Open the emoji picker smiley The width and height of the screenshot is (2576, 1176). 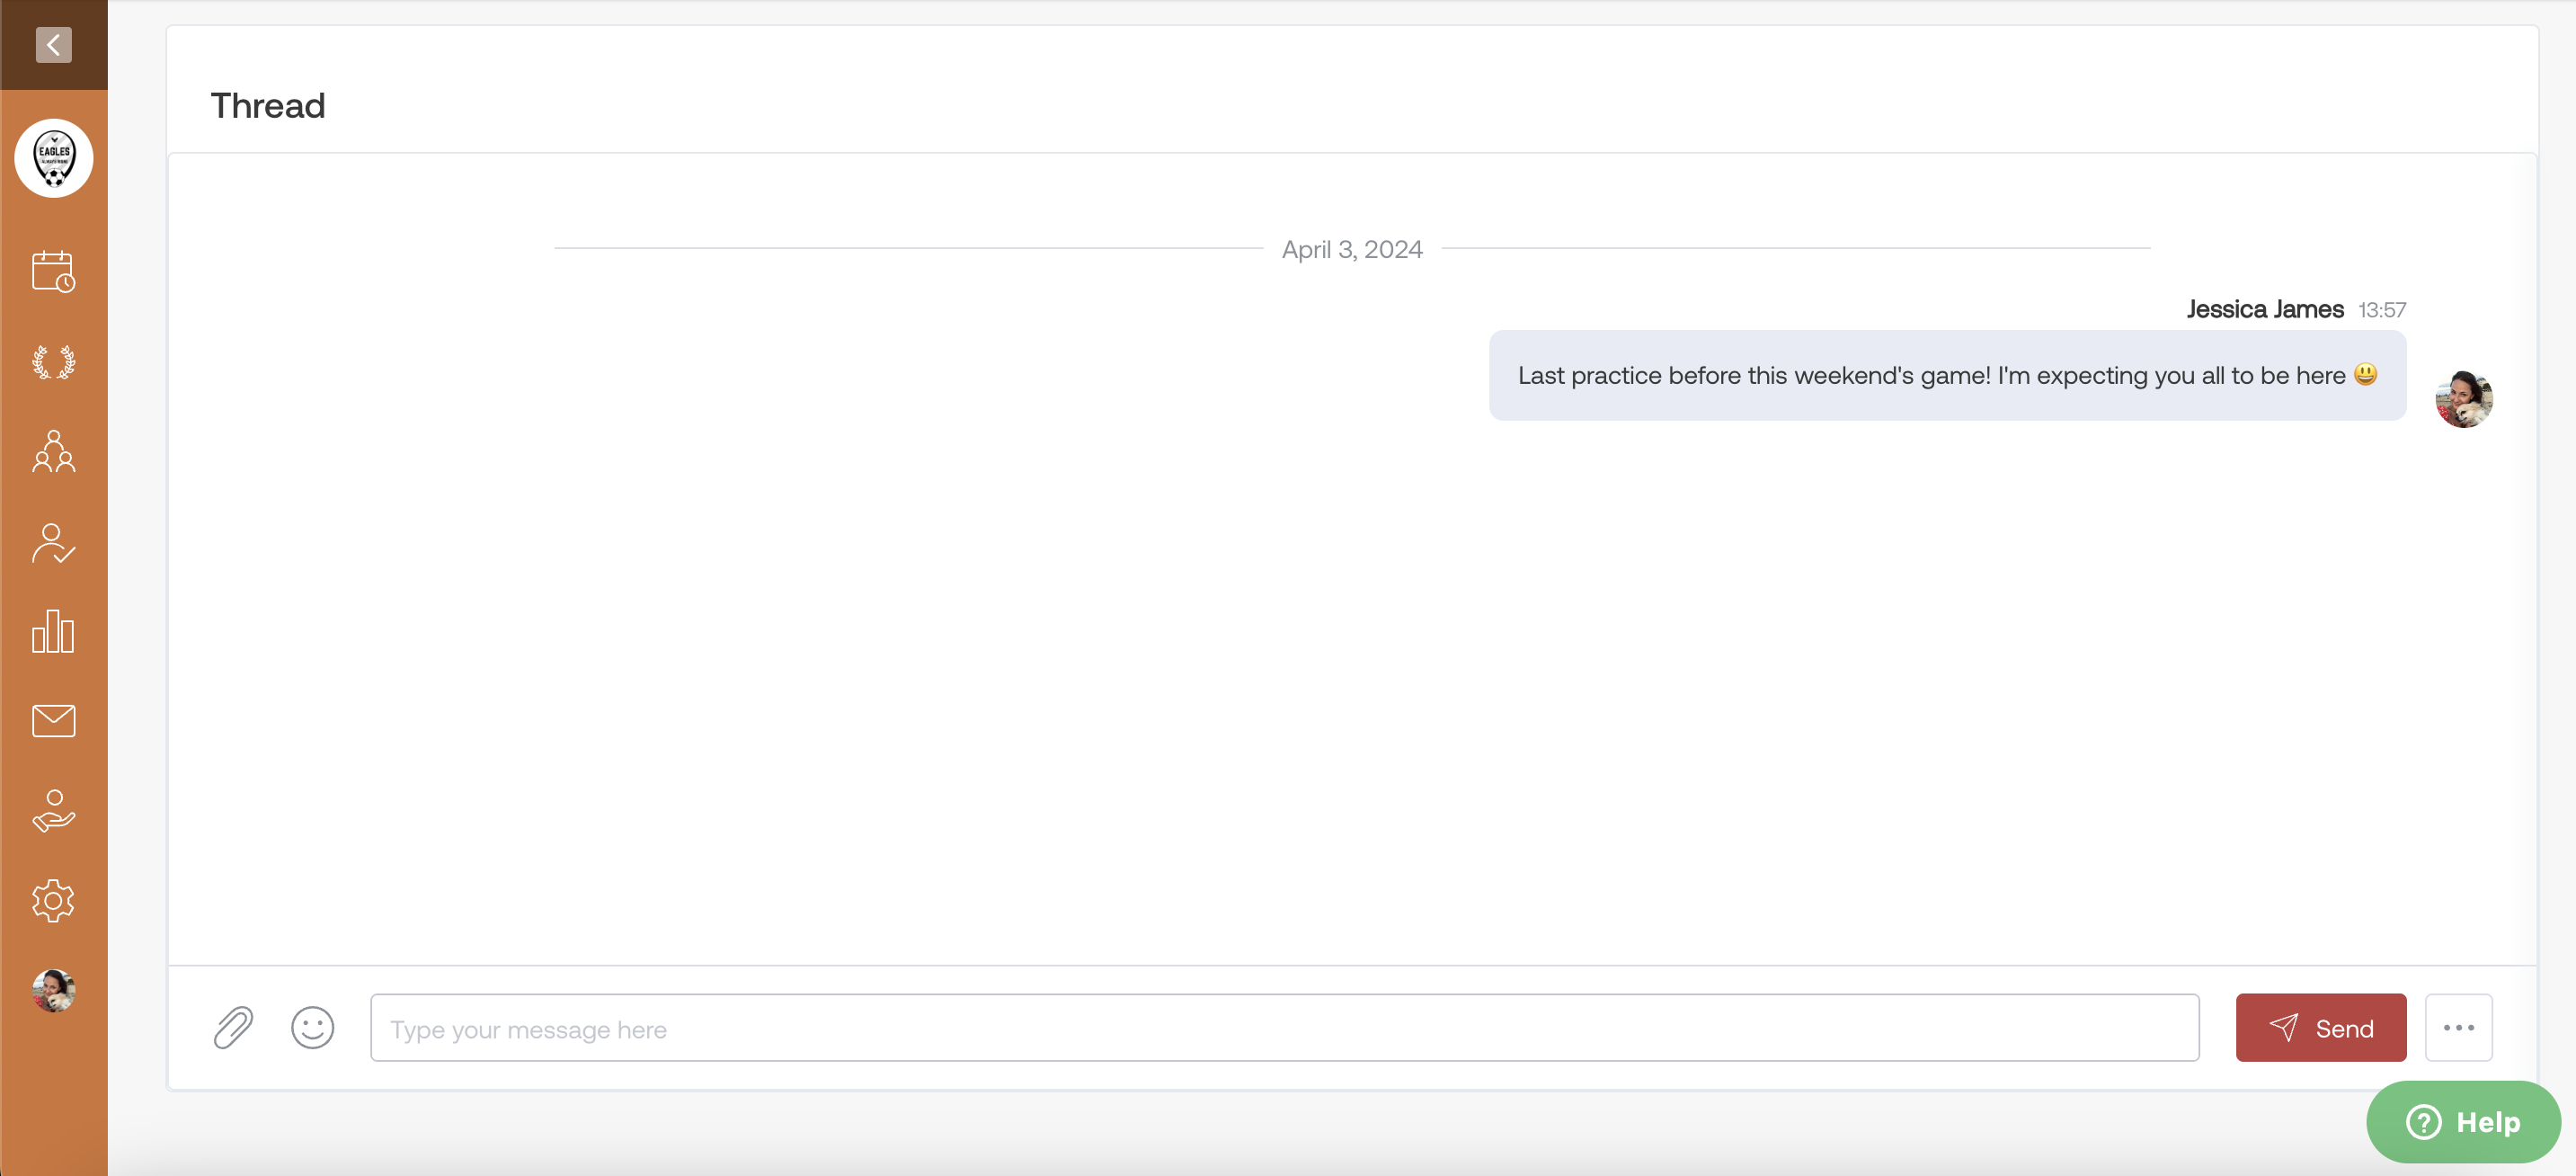coord(312,1027)
